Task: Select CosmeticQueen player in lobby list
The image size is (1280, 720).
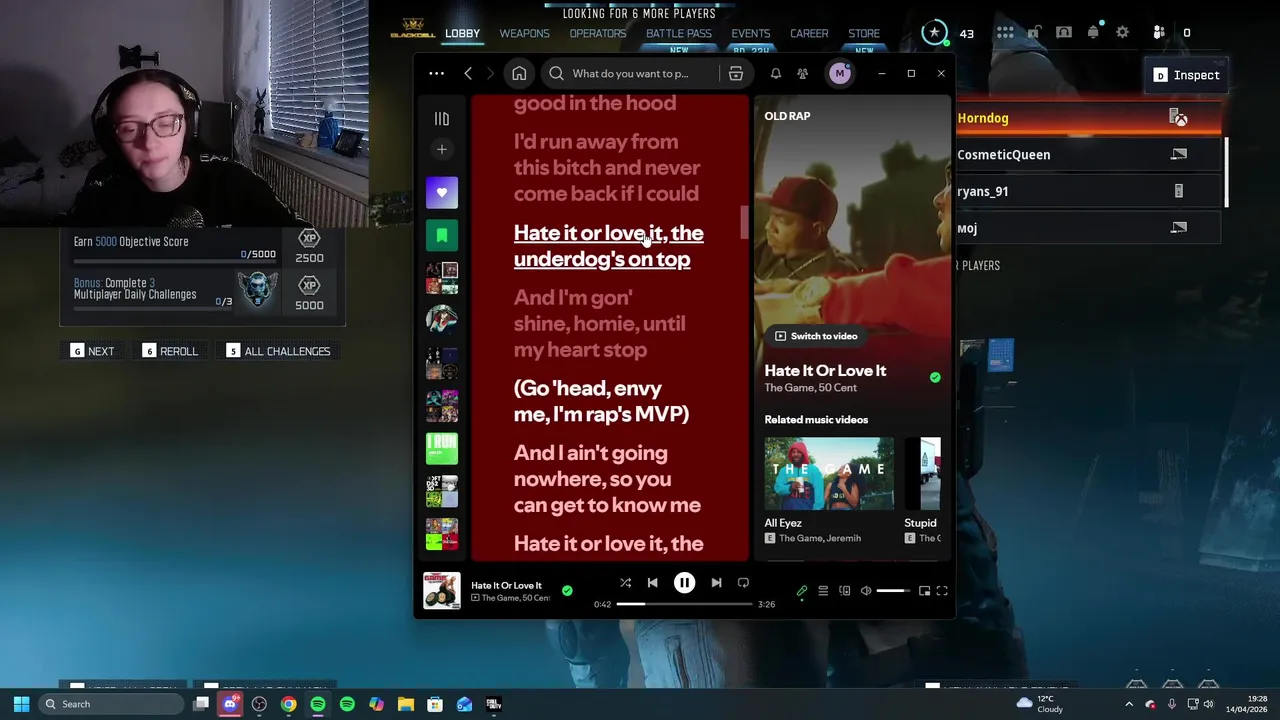Action: [1090, 155]
